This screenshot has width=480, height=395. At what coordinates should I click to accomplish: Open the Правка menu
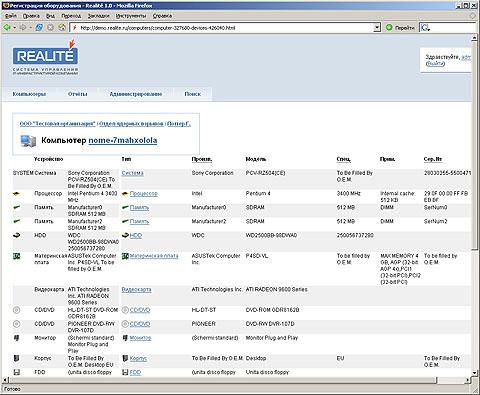pos(31,16)
